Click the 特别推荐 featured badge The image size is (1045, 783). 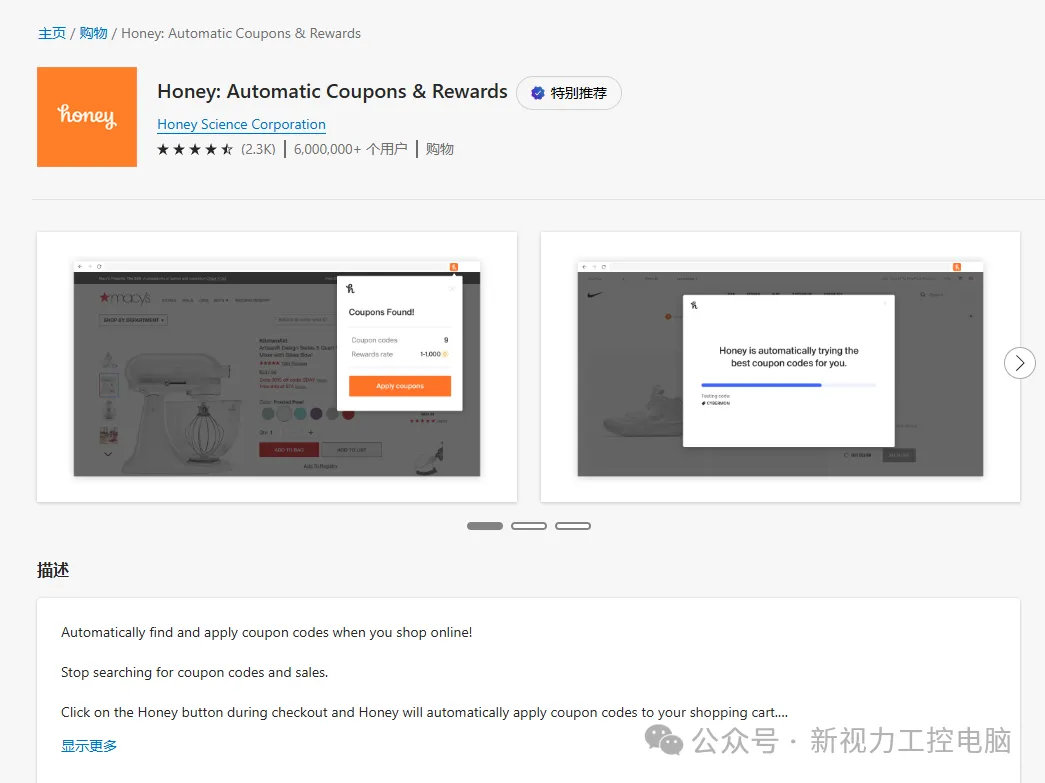tap(568, 93)
